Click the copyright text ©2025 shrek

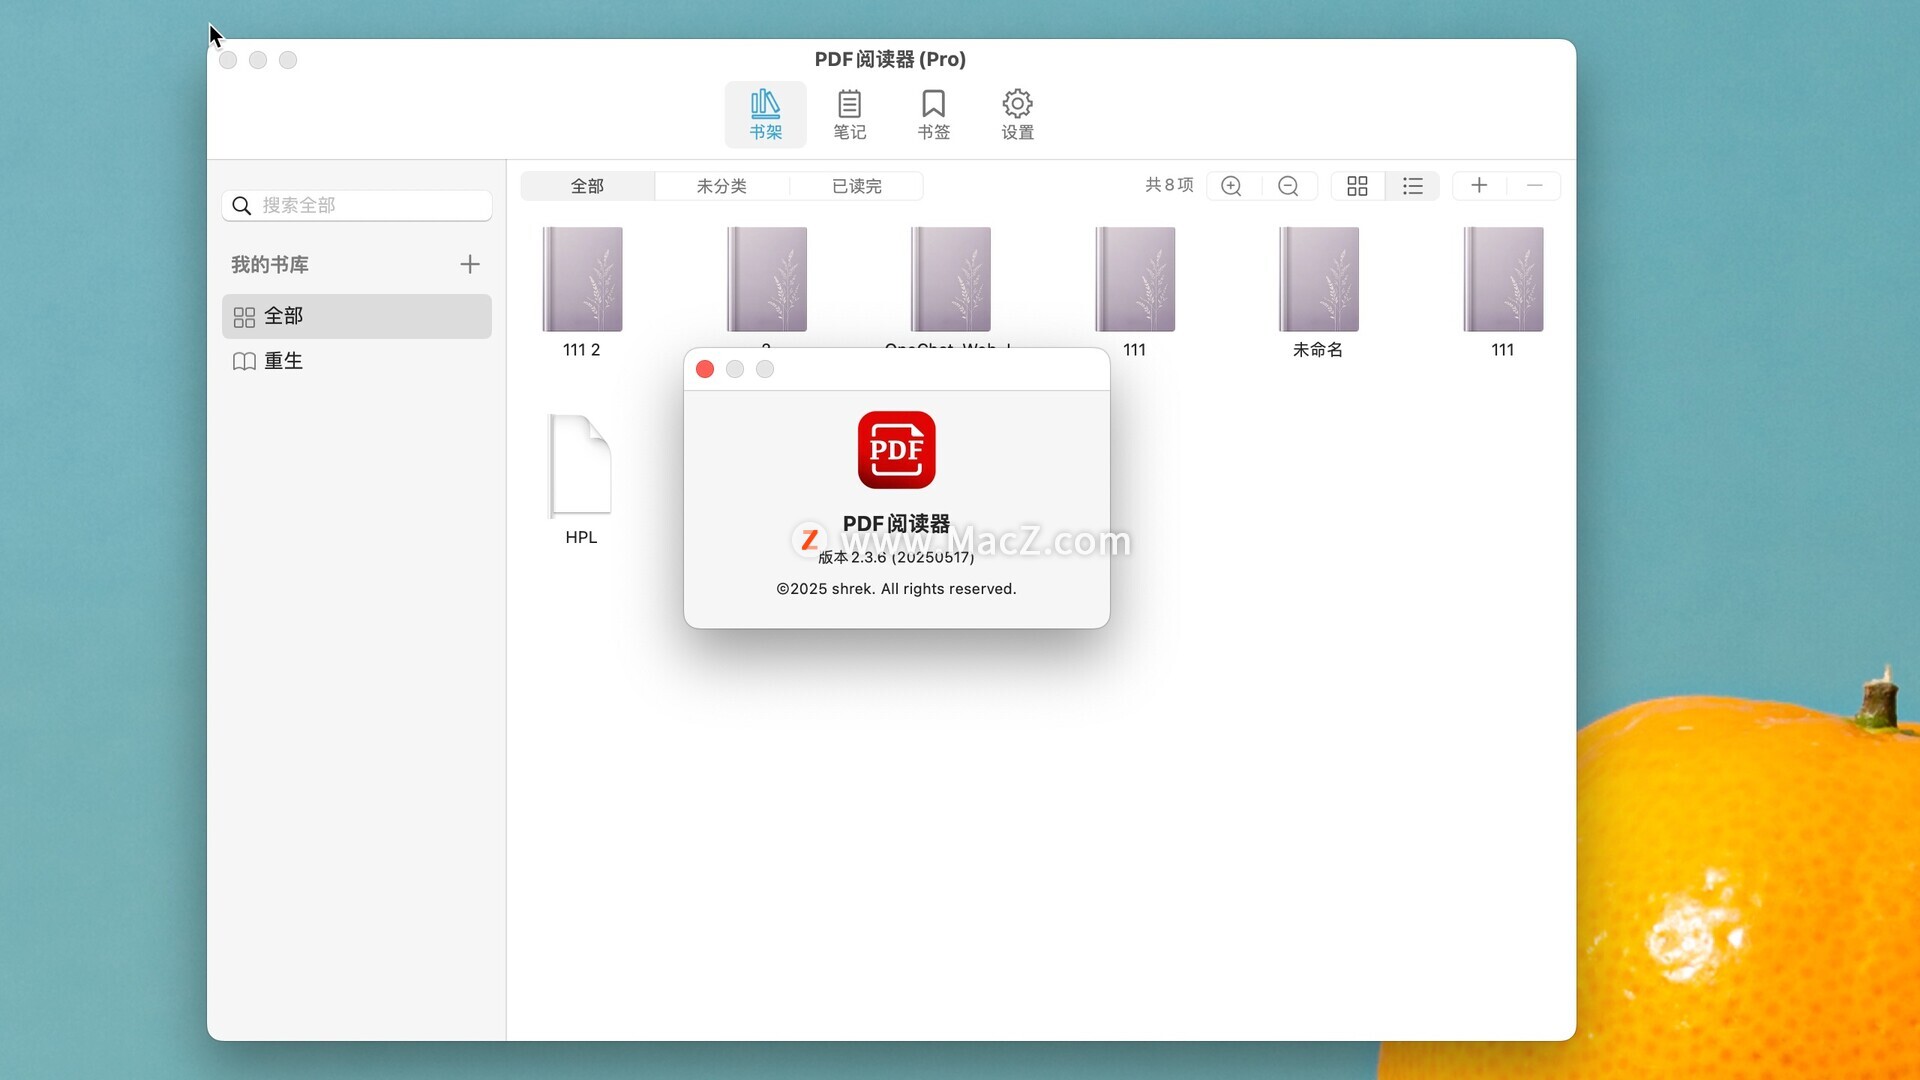coord(896,589)
